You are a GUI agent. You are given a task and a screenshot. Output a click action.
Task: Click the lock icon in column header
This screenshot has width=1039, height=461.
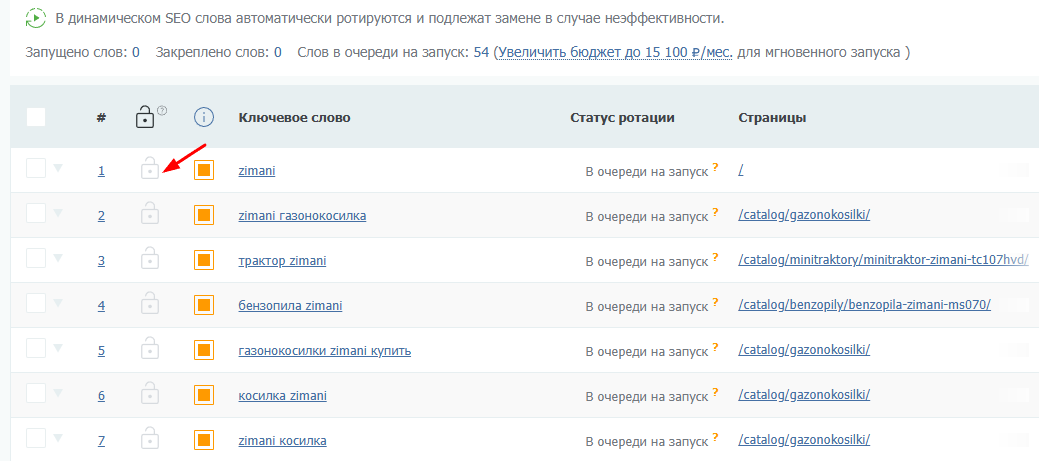[x=146, y=118]
